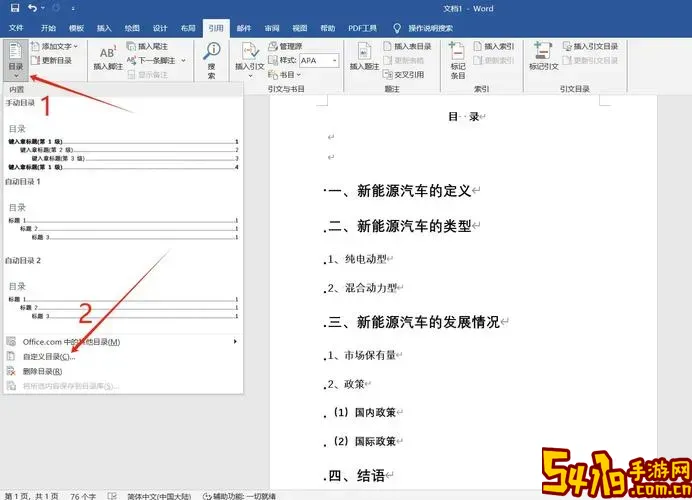Choose 删除目录(R) menu item
This screenshot has height=500, width=692.
pyautogui.click(x=123, y=371)
